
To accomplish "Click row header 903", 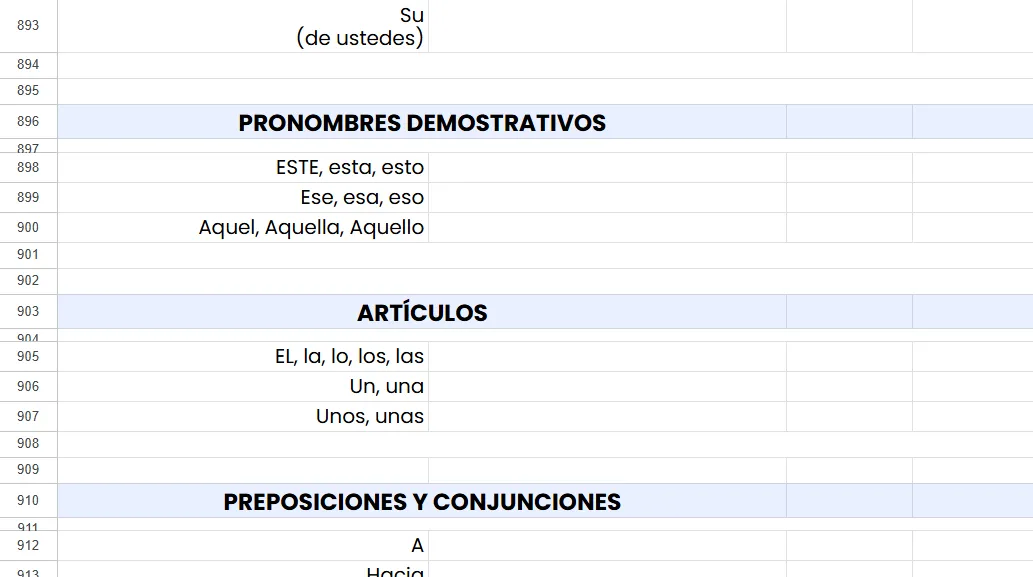I will (x=28, y=312).
